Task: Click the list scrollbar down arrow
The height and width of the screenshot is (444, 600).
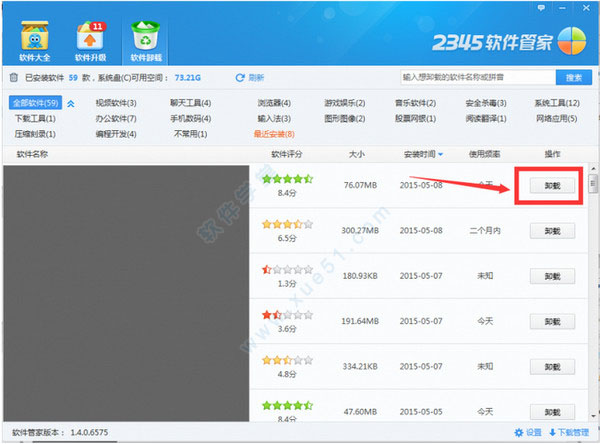Action: 593,416
